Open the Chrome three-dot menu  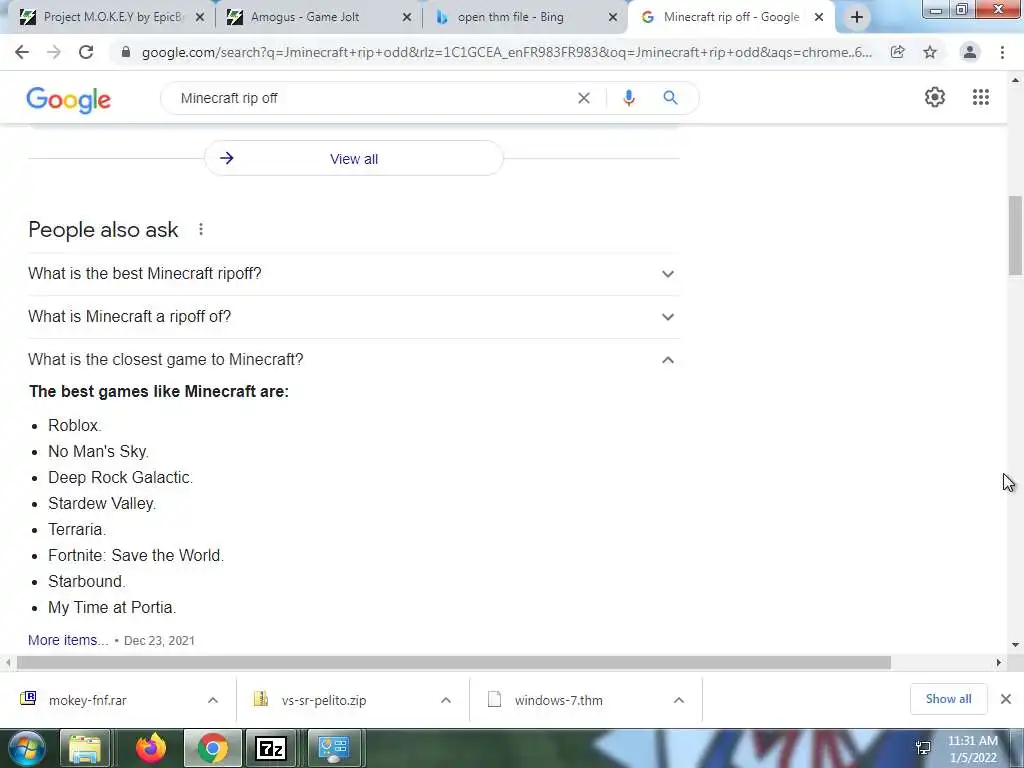pos(1002,52)
